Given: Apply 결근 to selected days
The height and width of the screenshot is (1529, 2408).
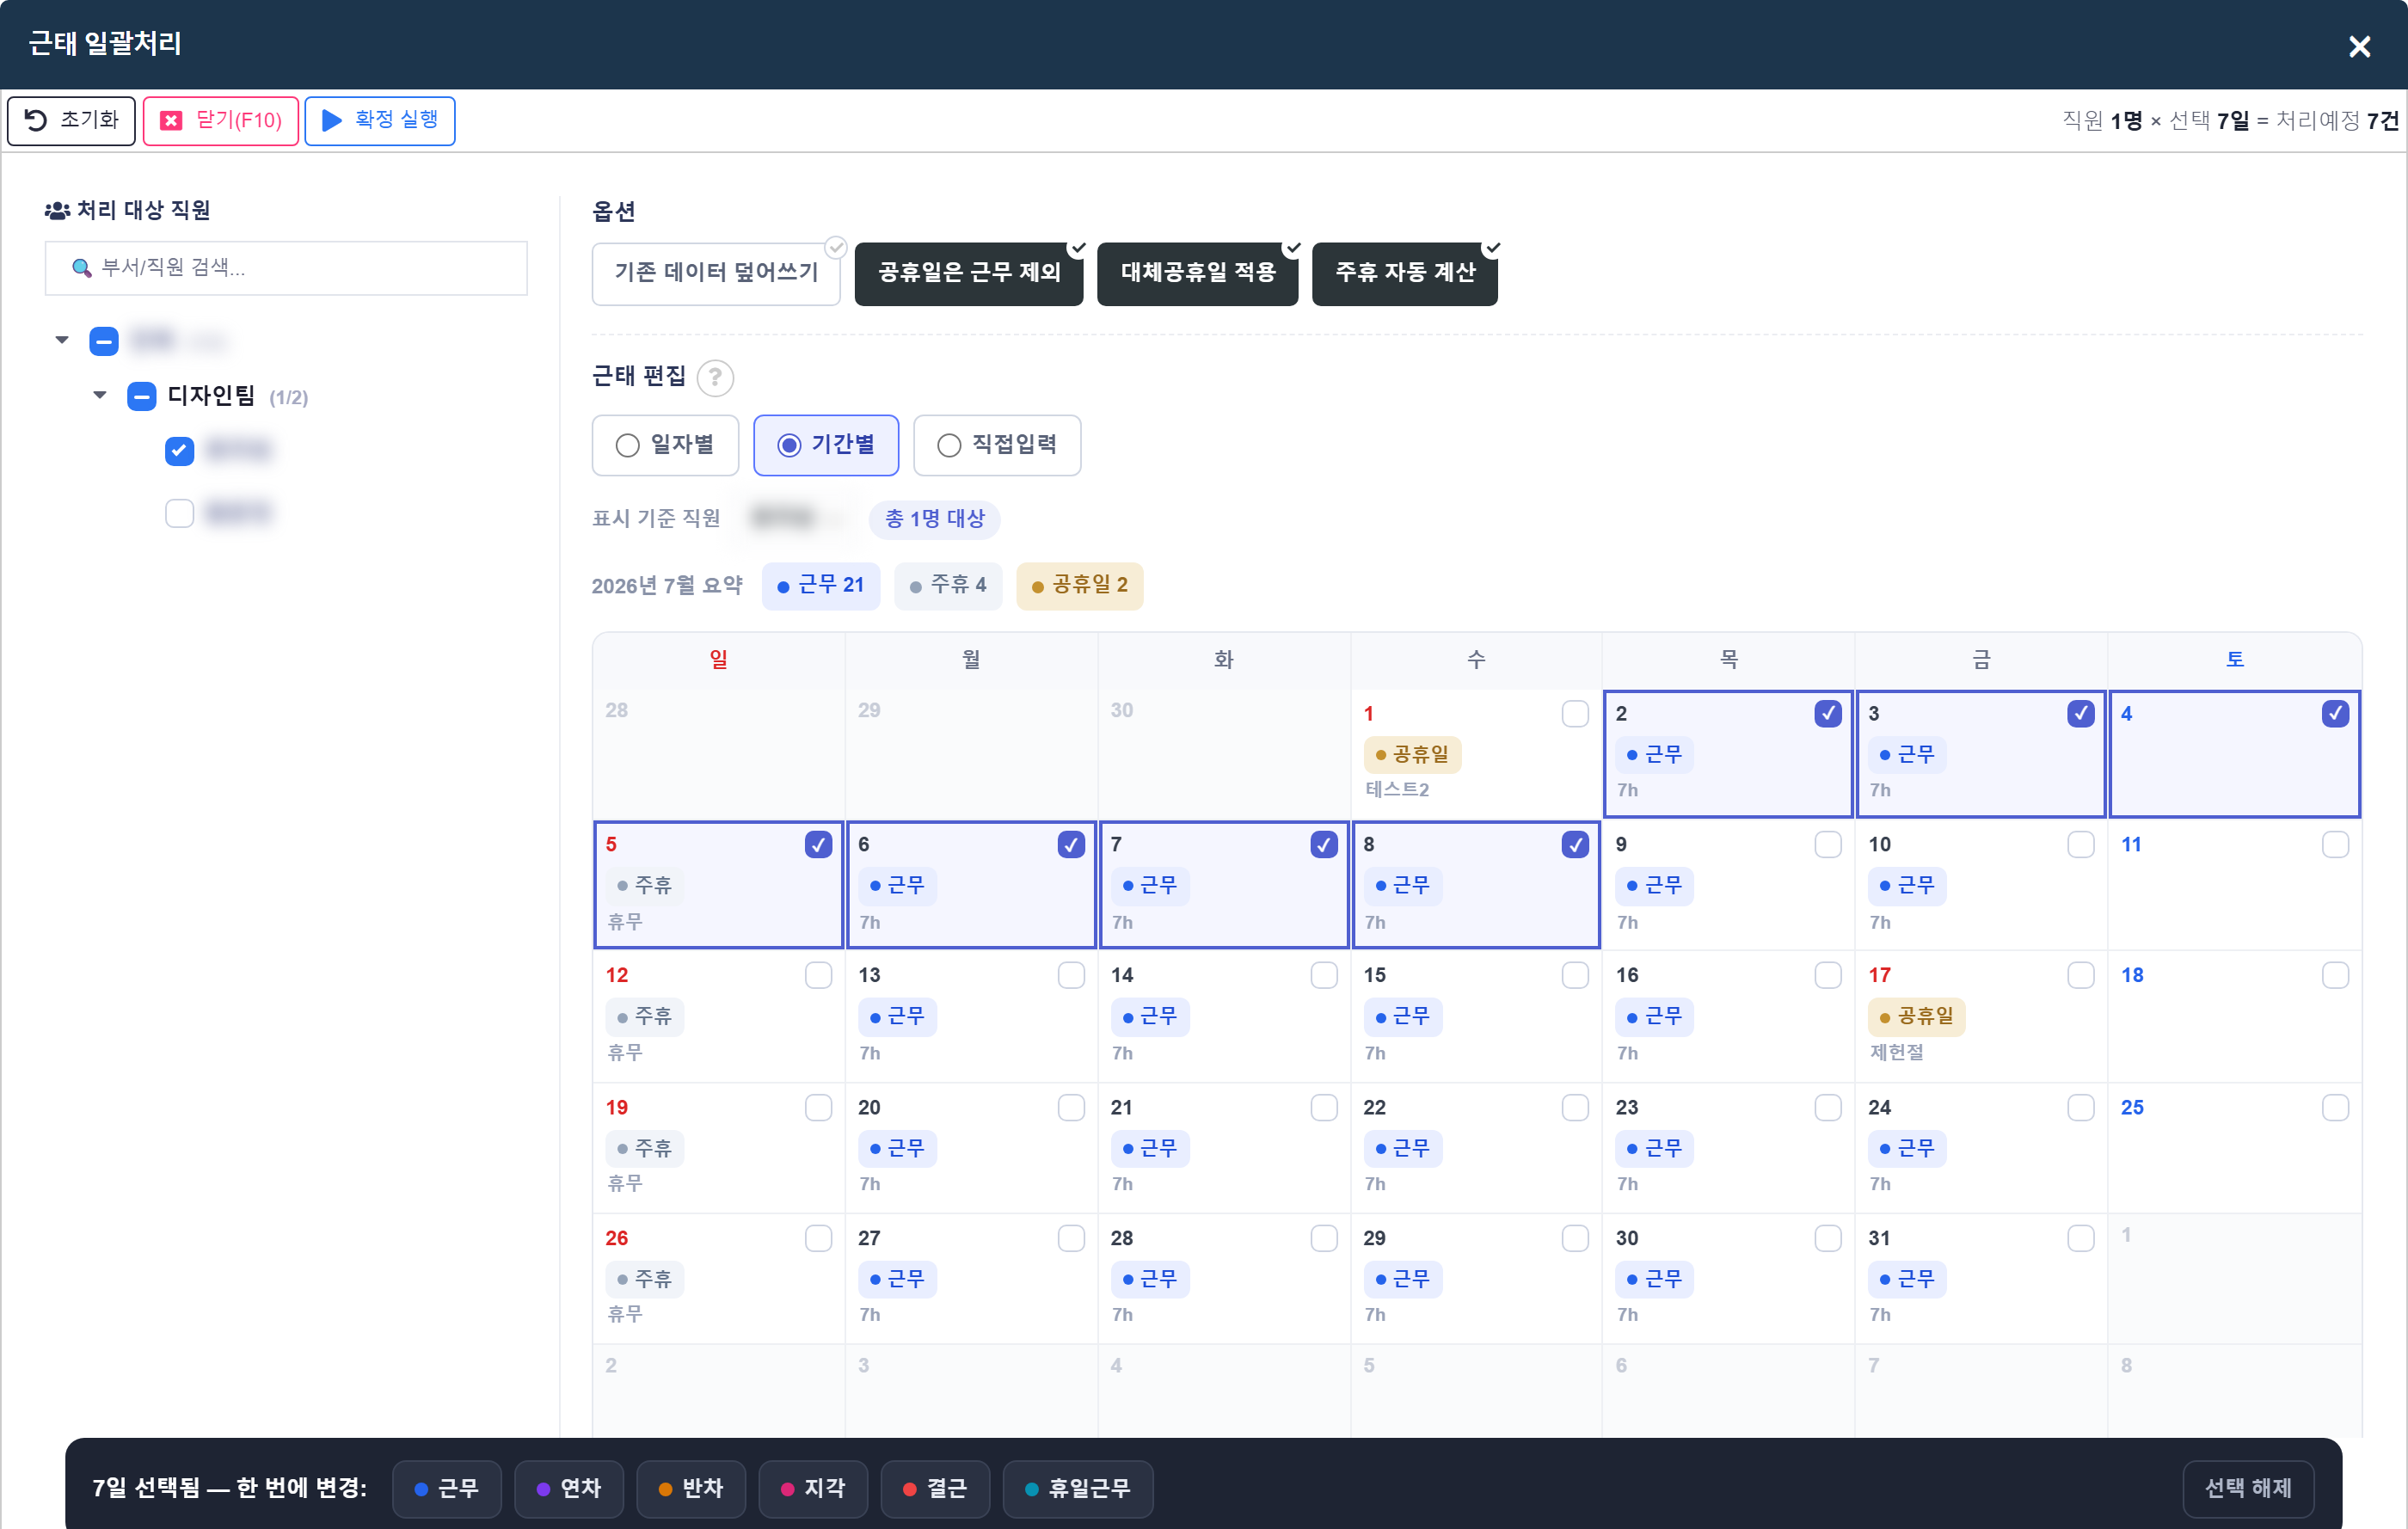Looking at the screenshot, I should click(x=935, y=1489).
